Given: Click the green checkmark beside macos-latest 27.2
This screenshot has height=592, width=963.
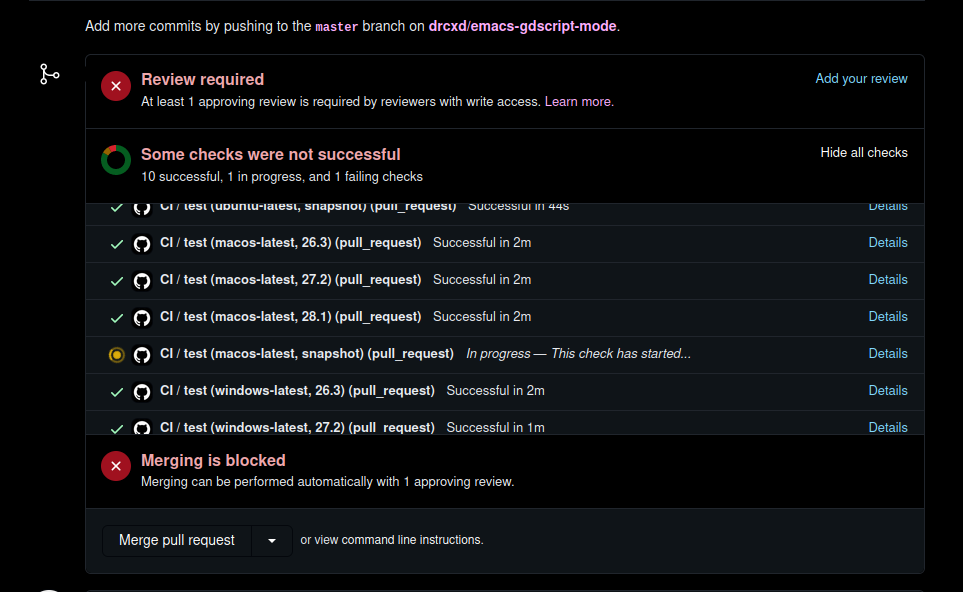Looking at the screenshot, I should tap(116, 280).
